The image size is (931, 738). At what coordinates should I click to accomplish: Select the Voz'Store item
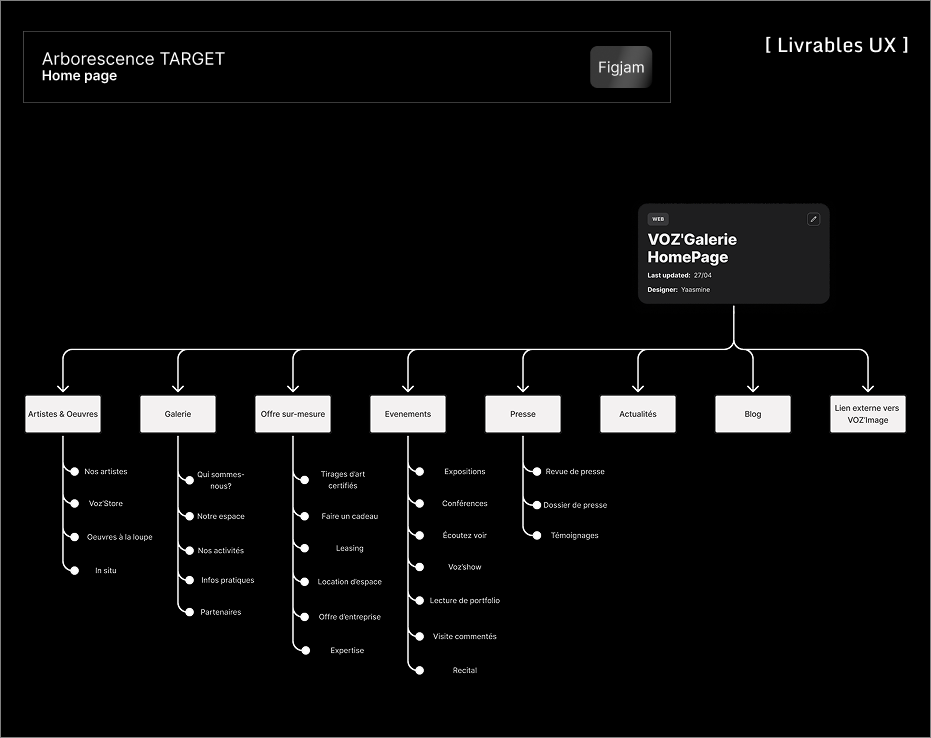pyautogui.click(x=106, y=503)
